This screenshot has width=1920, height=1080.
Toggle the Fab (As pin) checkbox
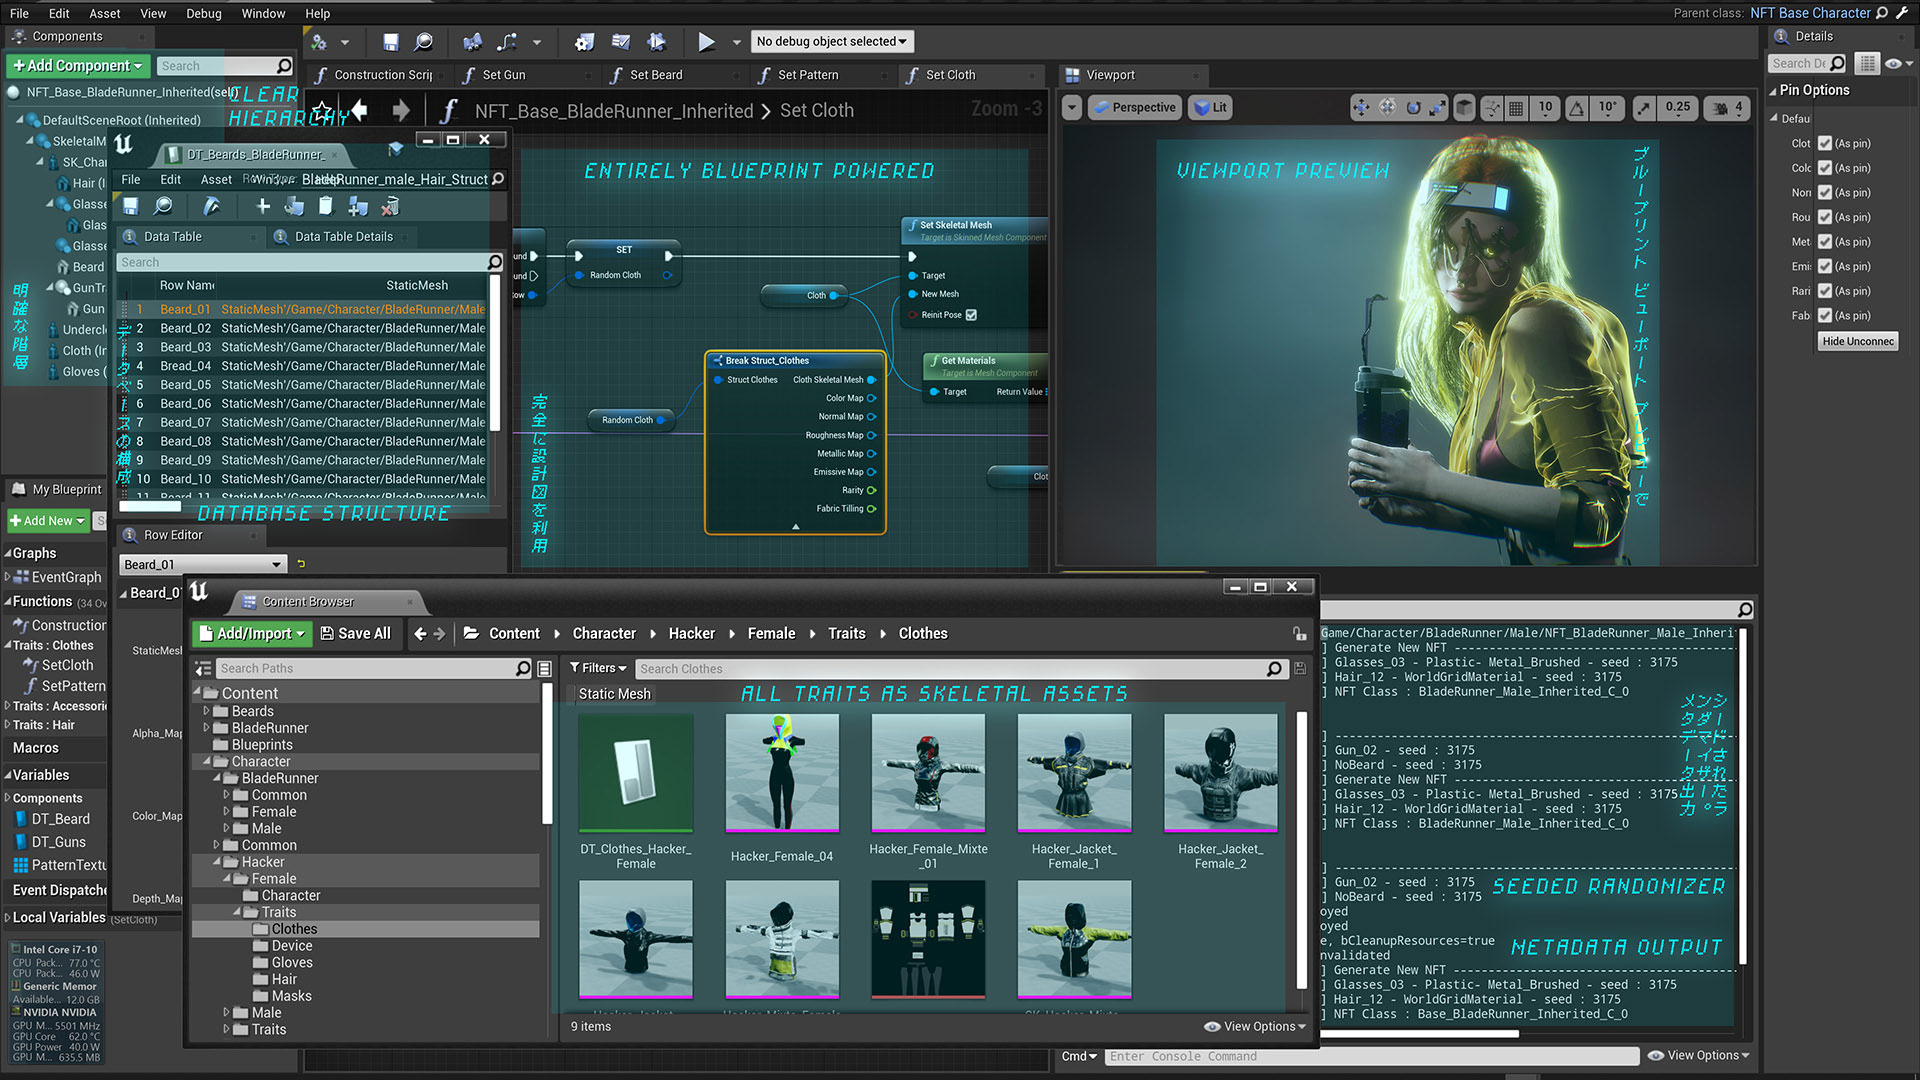(x=1824, y=316)
